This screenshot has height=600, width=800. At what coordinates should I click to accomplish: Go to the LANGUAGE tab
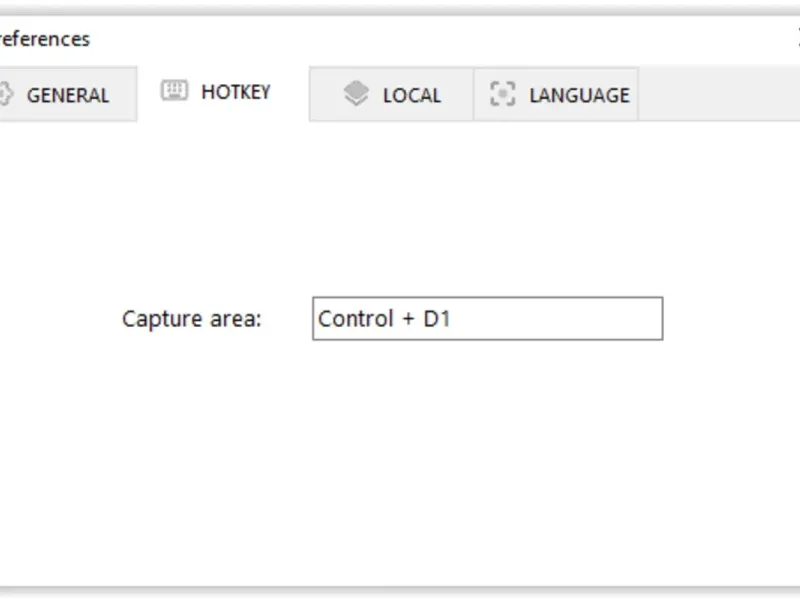coord(579,95)
